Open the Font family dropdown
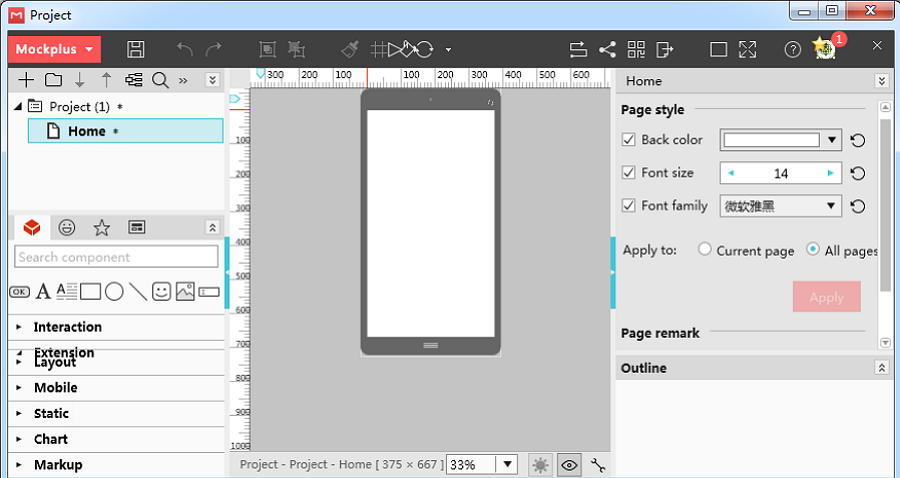 coord(781,206)
